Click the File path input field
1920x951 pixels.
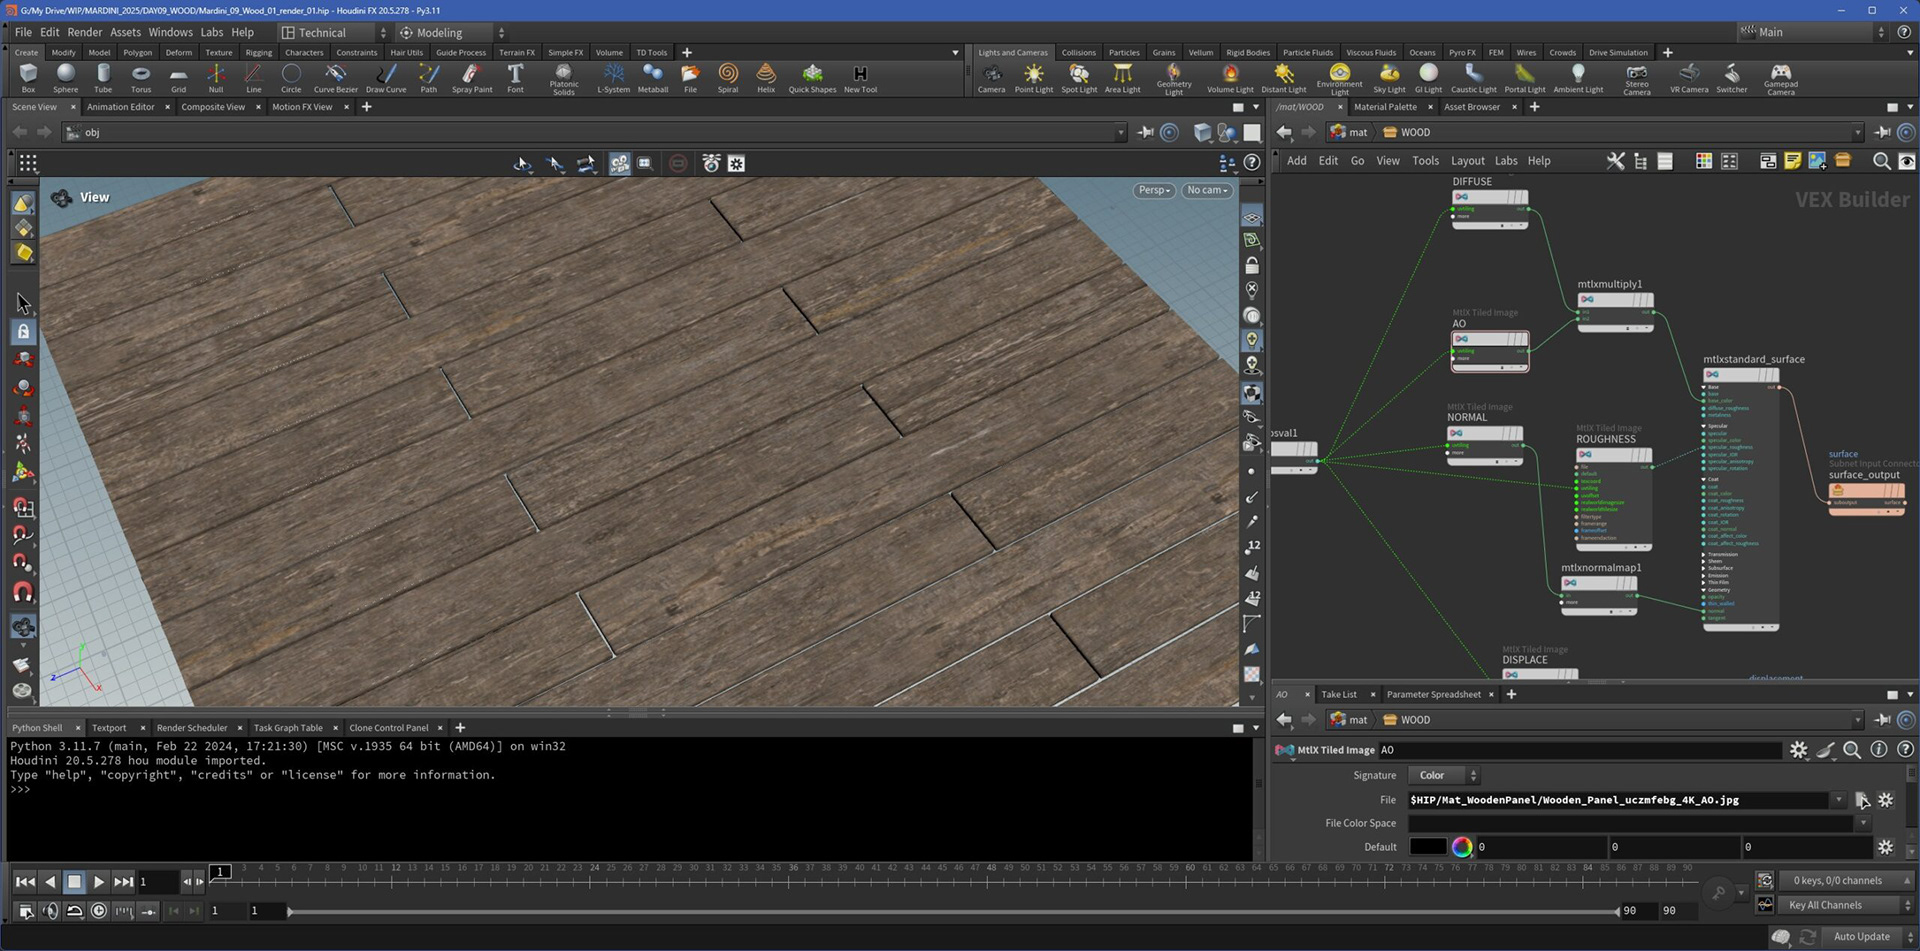[1618, 800]
